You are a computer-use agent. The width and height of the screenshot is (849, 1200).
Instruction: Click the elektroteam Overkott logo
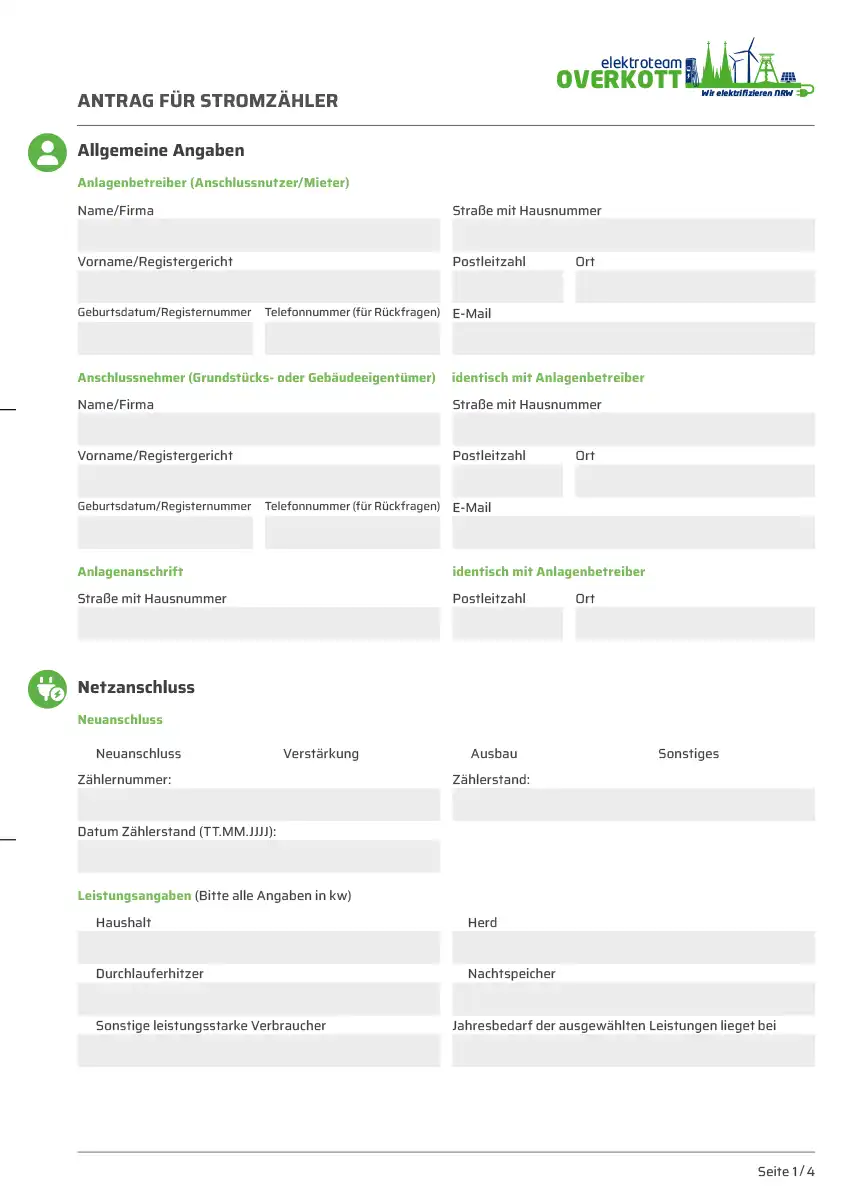pyautogui.click(x=685, y=68)
